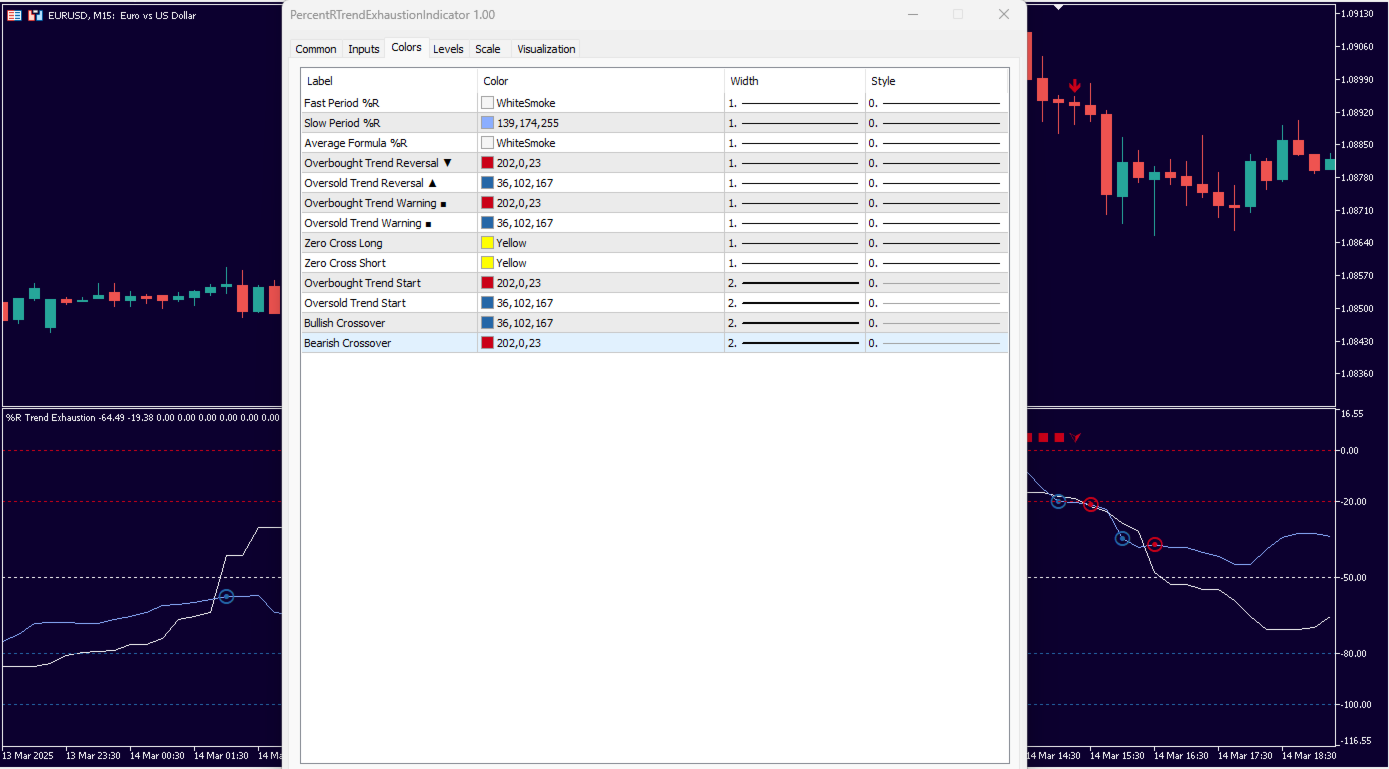Viewport: 1389px width, 769px height.
Task: Click the 1.08780 price on the chart scale
Action: coord(1357,178)
